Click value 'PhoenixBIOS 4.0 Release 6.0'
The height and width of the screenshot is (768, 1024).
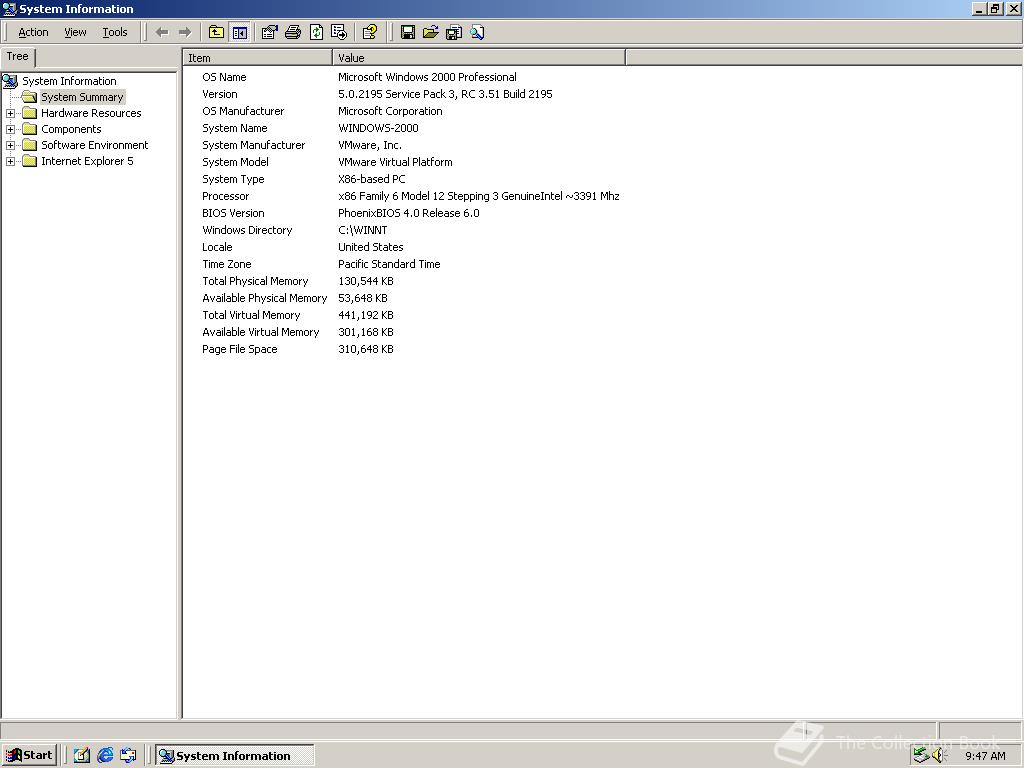[408, 213]
